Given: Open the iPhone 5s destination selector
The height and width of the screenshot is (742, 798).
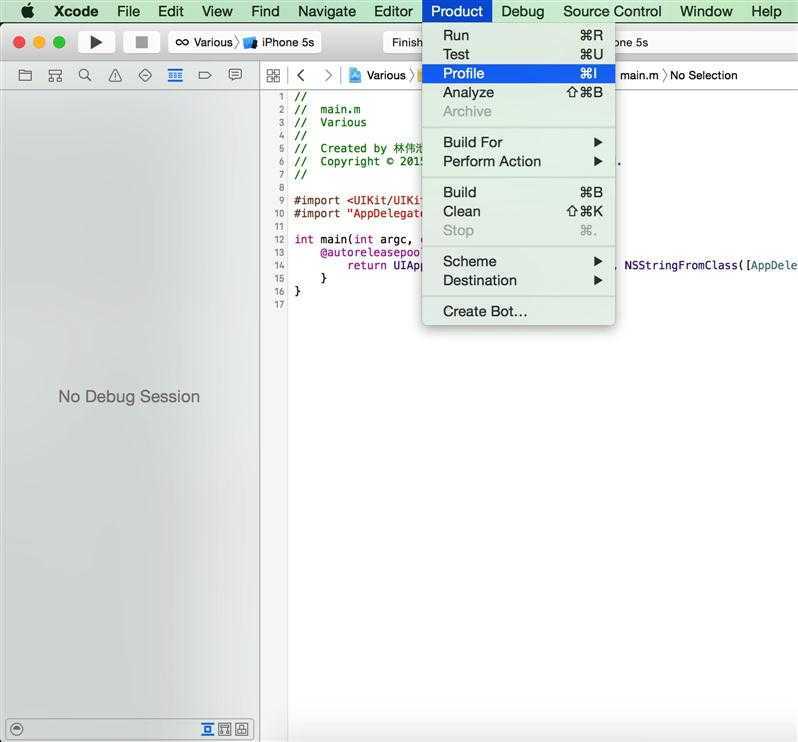Looking at the screenshot, I should point(279,42).
